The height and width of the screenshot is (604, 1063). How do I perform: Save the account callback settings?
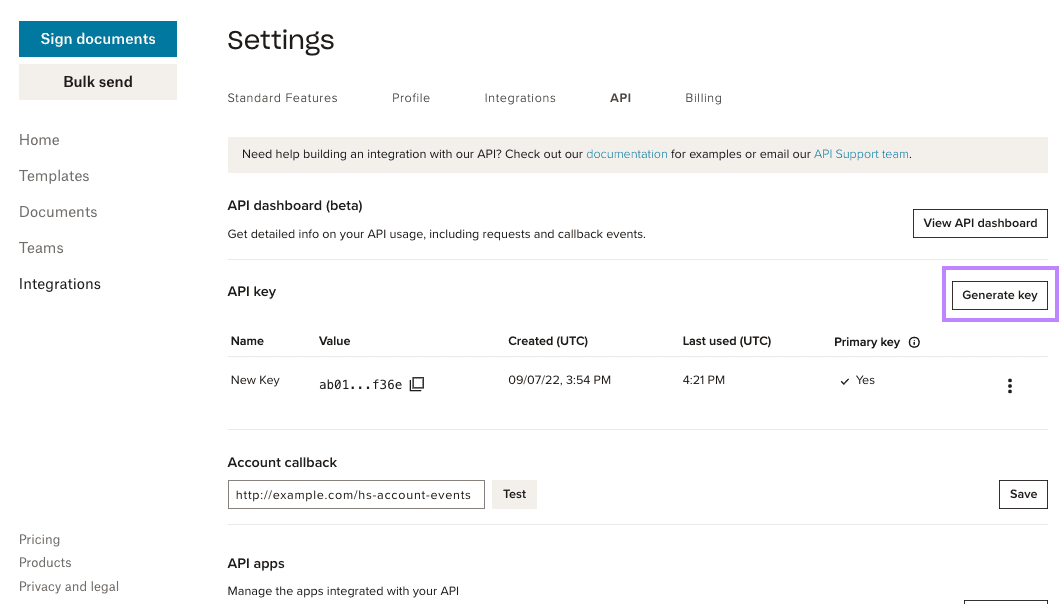point(1022,494)
